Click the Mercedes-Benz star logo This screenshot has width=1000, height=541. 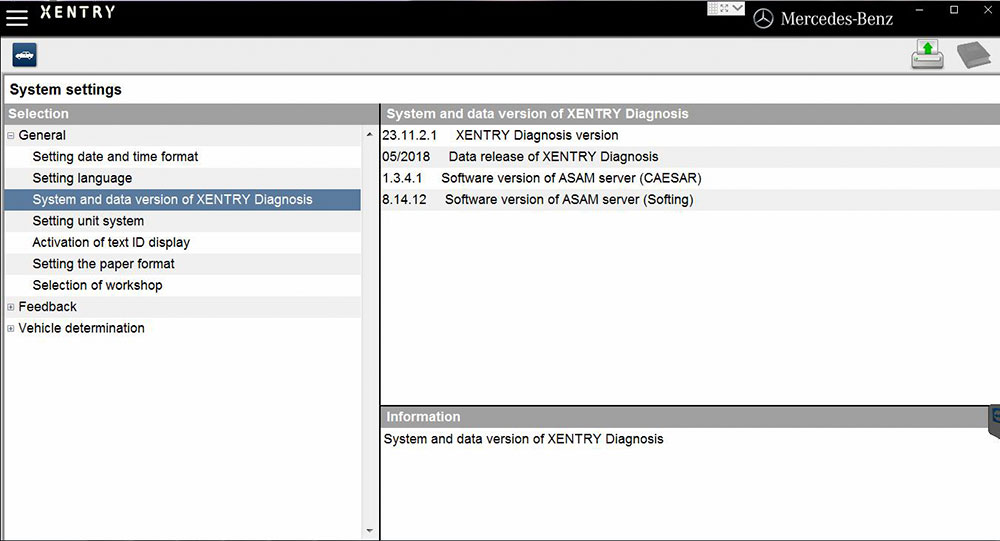(763, 18)
